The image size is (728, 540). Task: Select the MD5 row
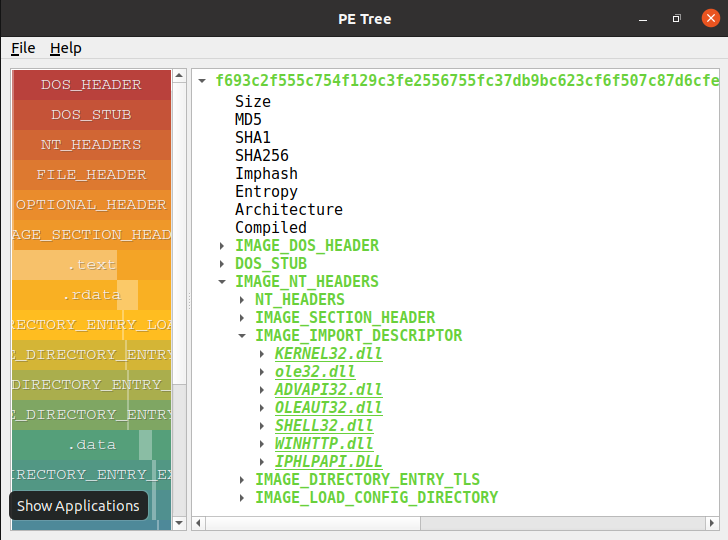(x=248, y=120)
